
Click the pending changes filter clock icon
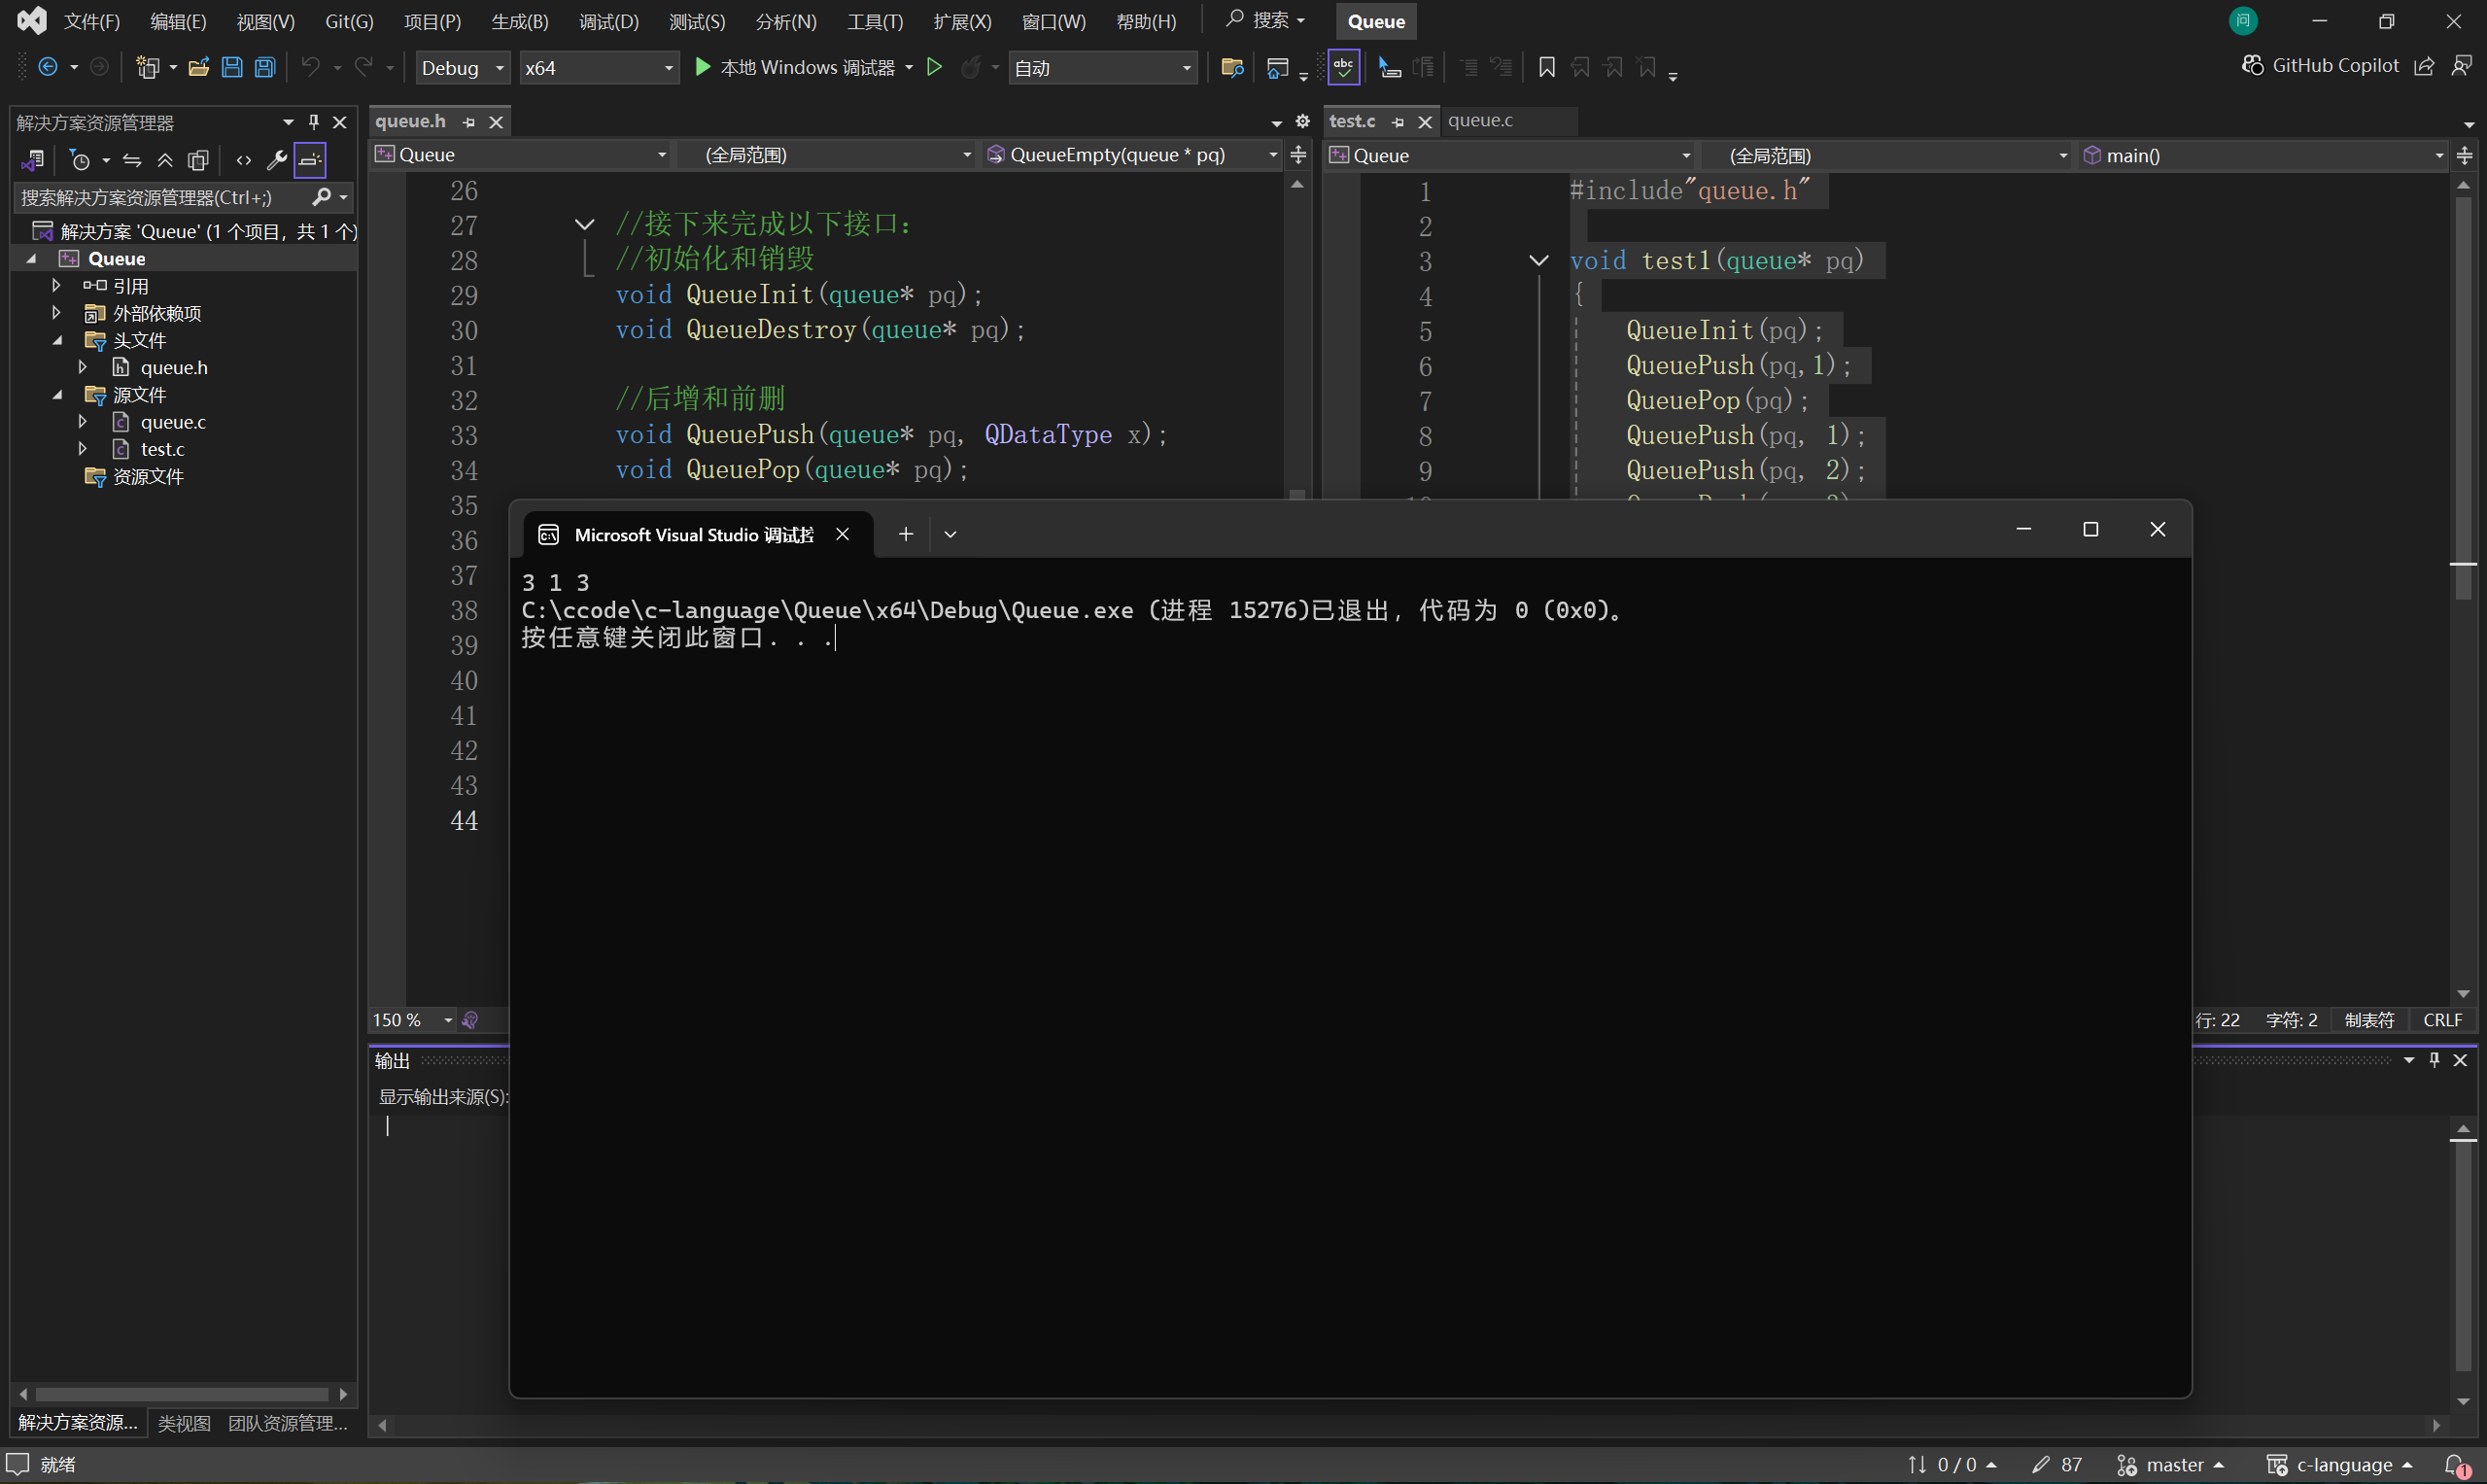tap(81, 160)
